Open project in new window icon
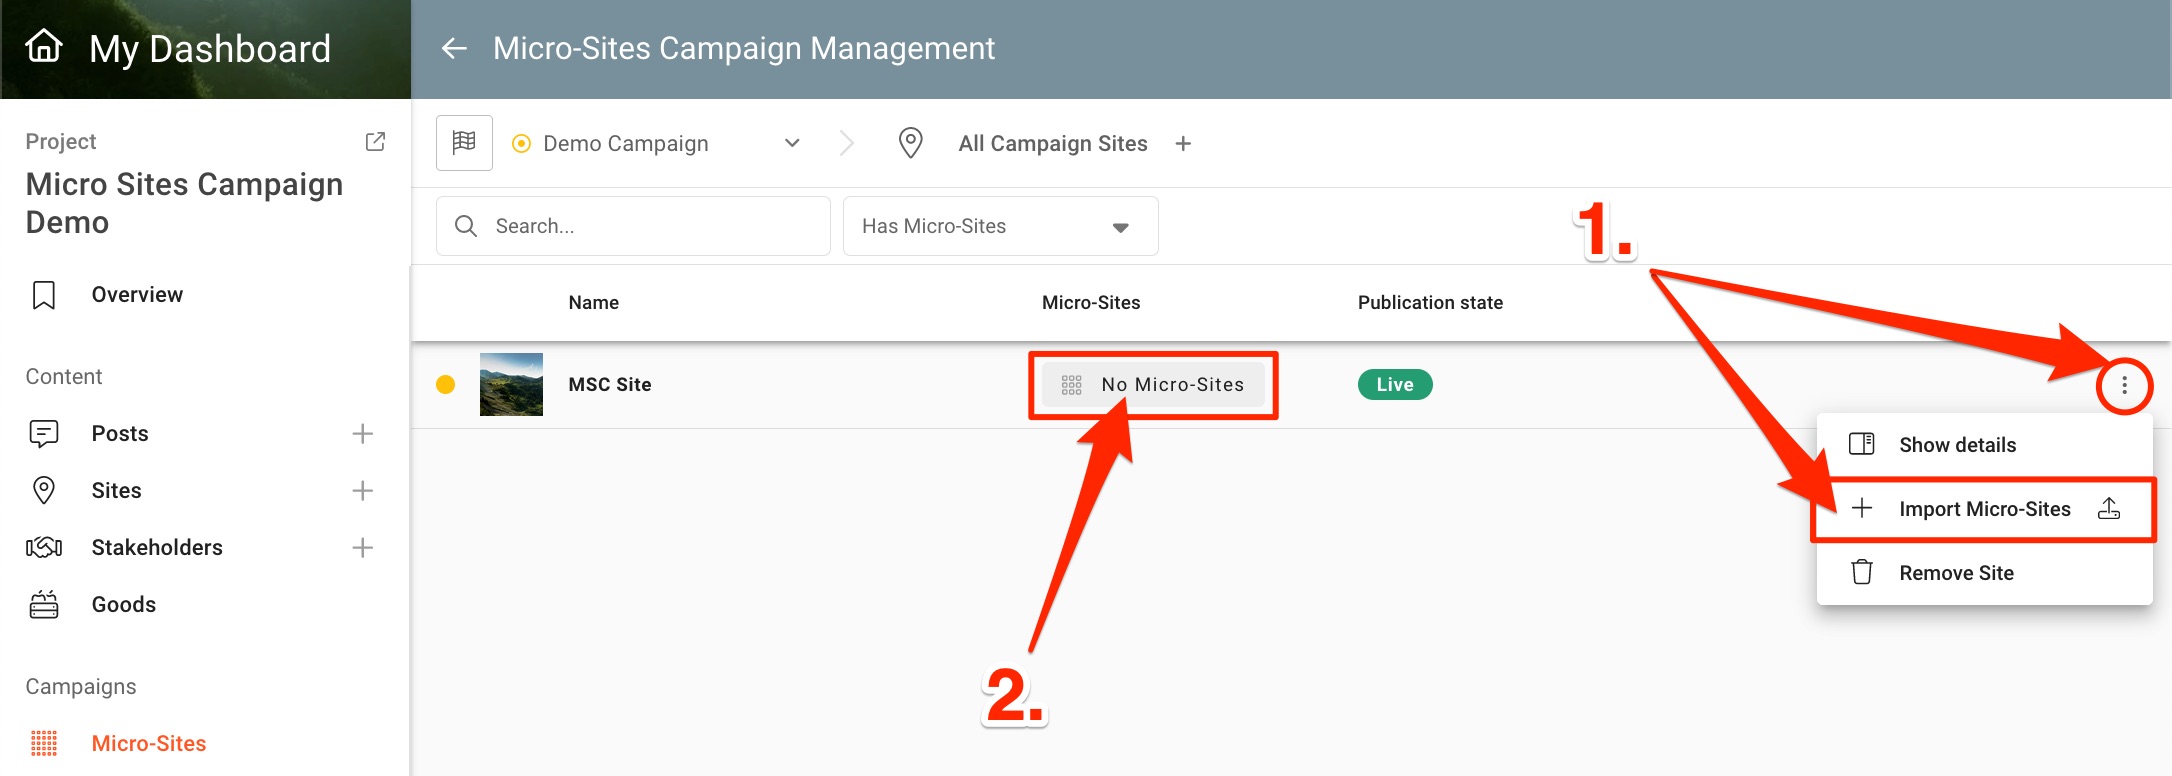Image resolution: width=2172 pixels, height=776 pixels. (x=375, y=142)
